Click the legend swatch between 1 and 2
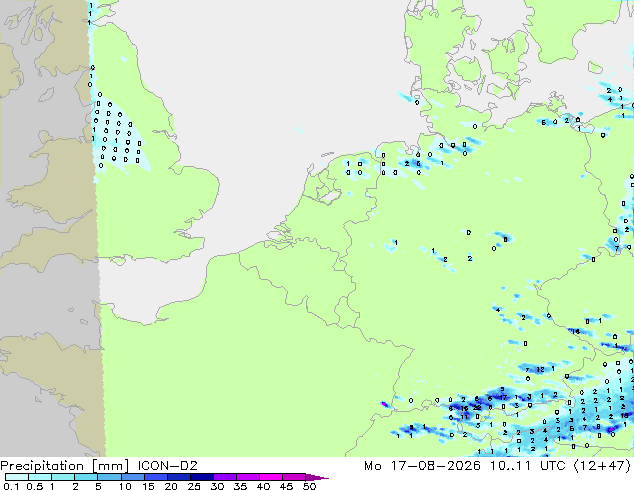This screenshot has height=490, width=634. 63,477
